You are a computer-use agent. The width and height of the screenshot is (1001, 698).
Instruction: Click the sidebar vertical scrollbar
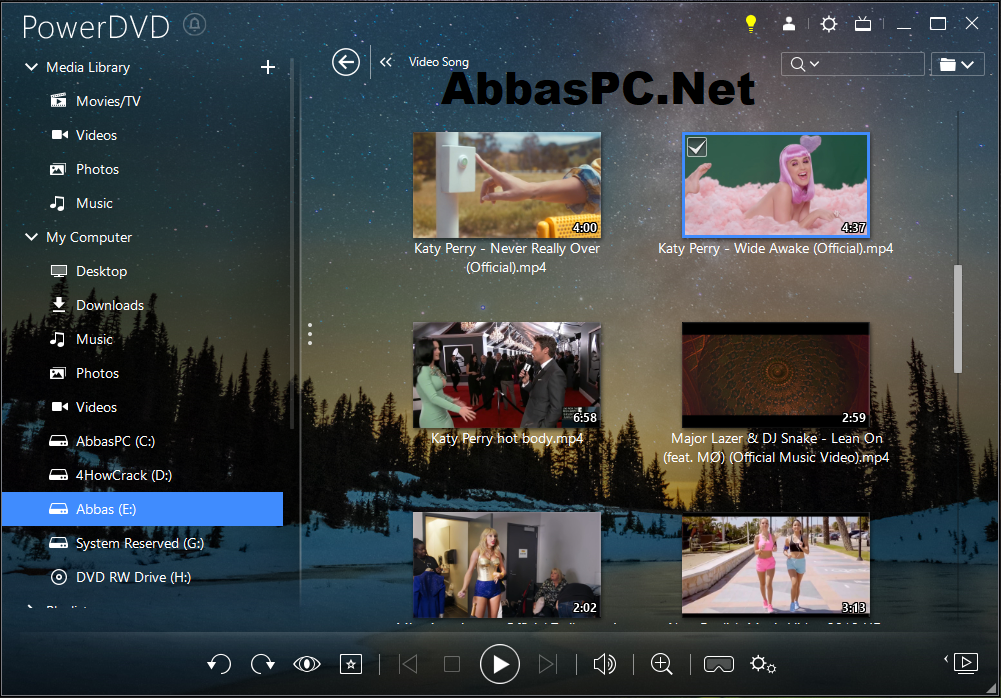(292, 243)
